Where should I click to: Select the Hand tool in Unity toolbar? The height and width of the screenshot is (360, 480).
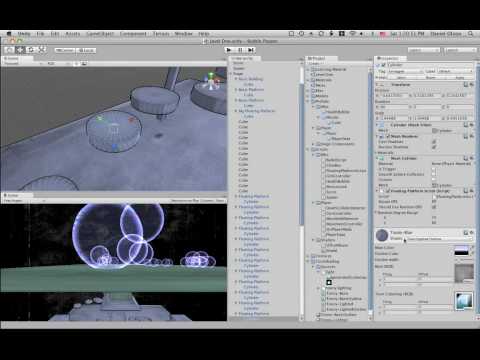[x=10, y=50]
